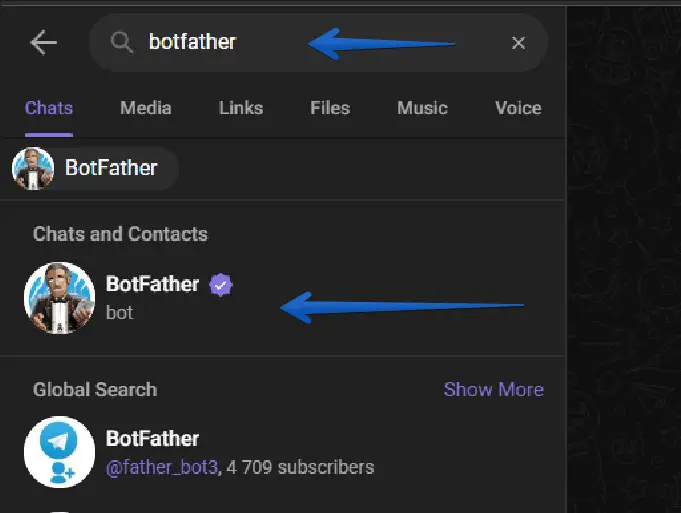Click the small BotFather chip avatar
Image resolution: width=681 pixels, height=513 pixels.
click(x=33, y=168)
